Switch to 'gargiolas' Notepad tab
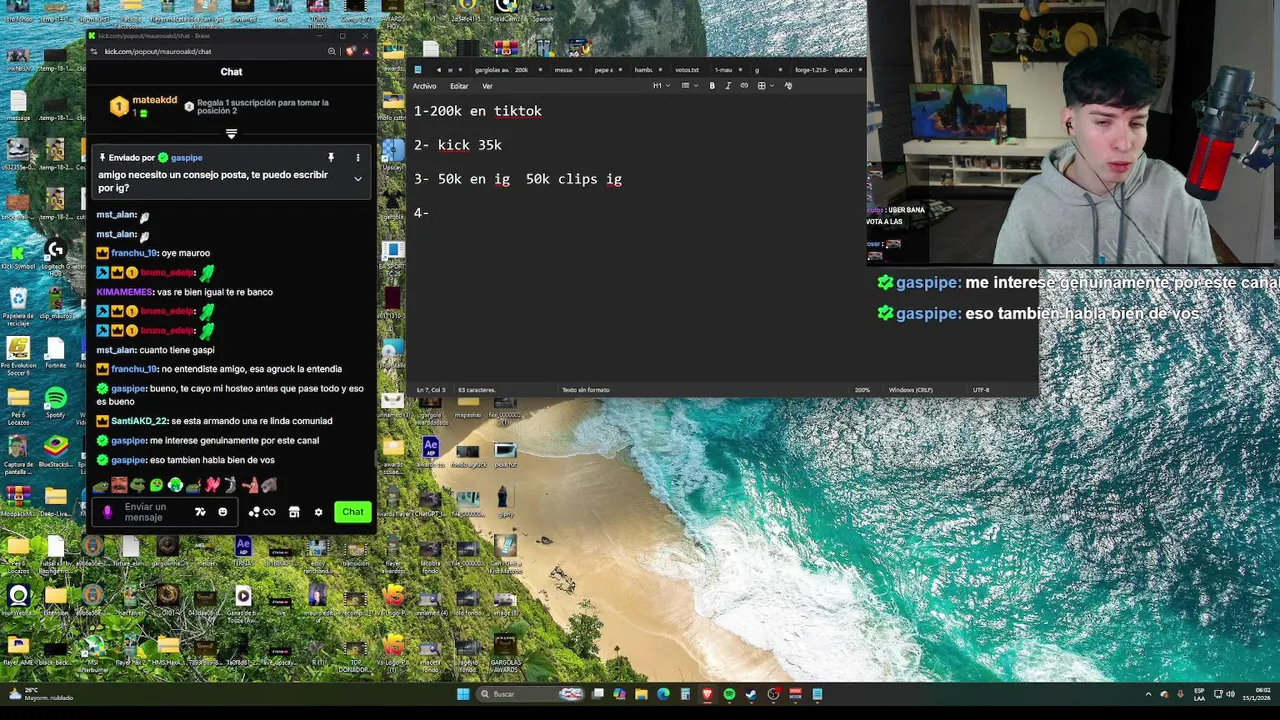The image size is (1280, 720). click(x=491, y=70)
